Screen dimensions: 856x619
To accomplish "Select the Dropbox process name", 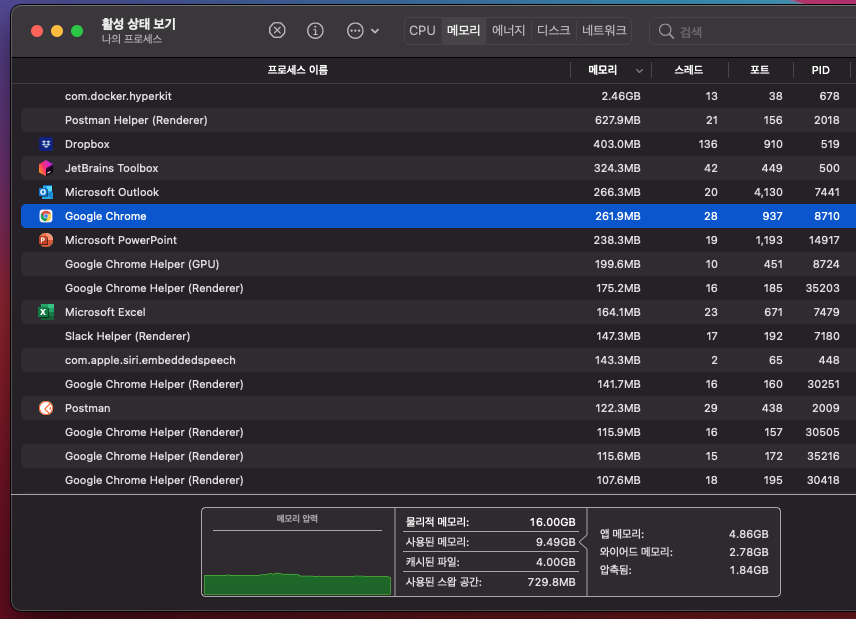I will (x=87, y=144).
